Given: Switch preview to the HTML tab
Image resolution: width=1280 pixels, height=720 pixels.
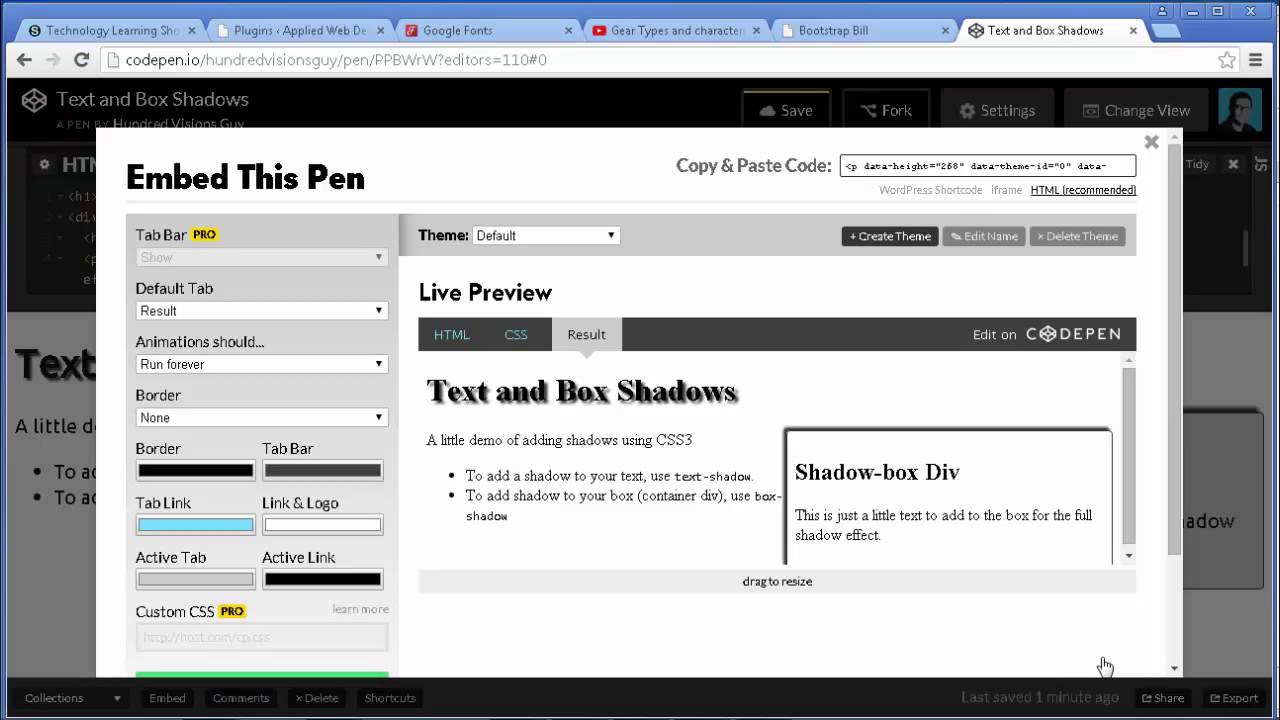Looking at the screenshot, I should point(452,335).
